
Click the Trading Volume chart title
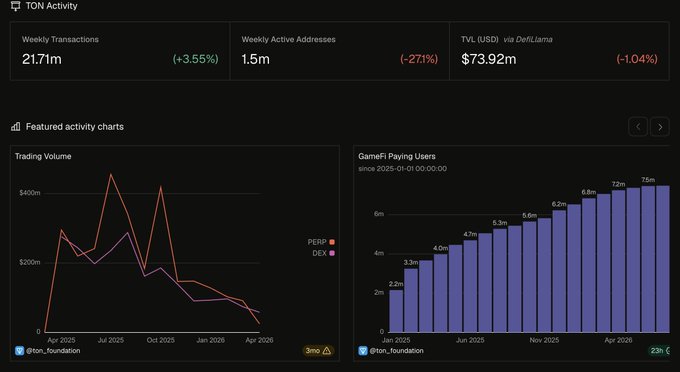(43, 157)
